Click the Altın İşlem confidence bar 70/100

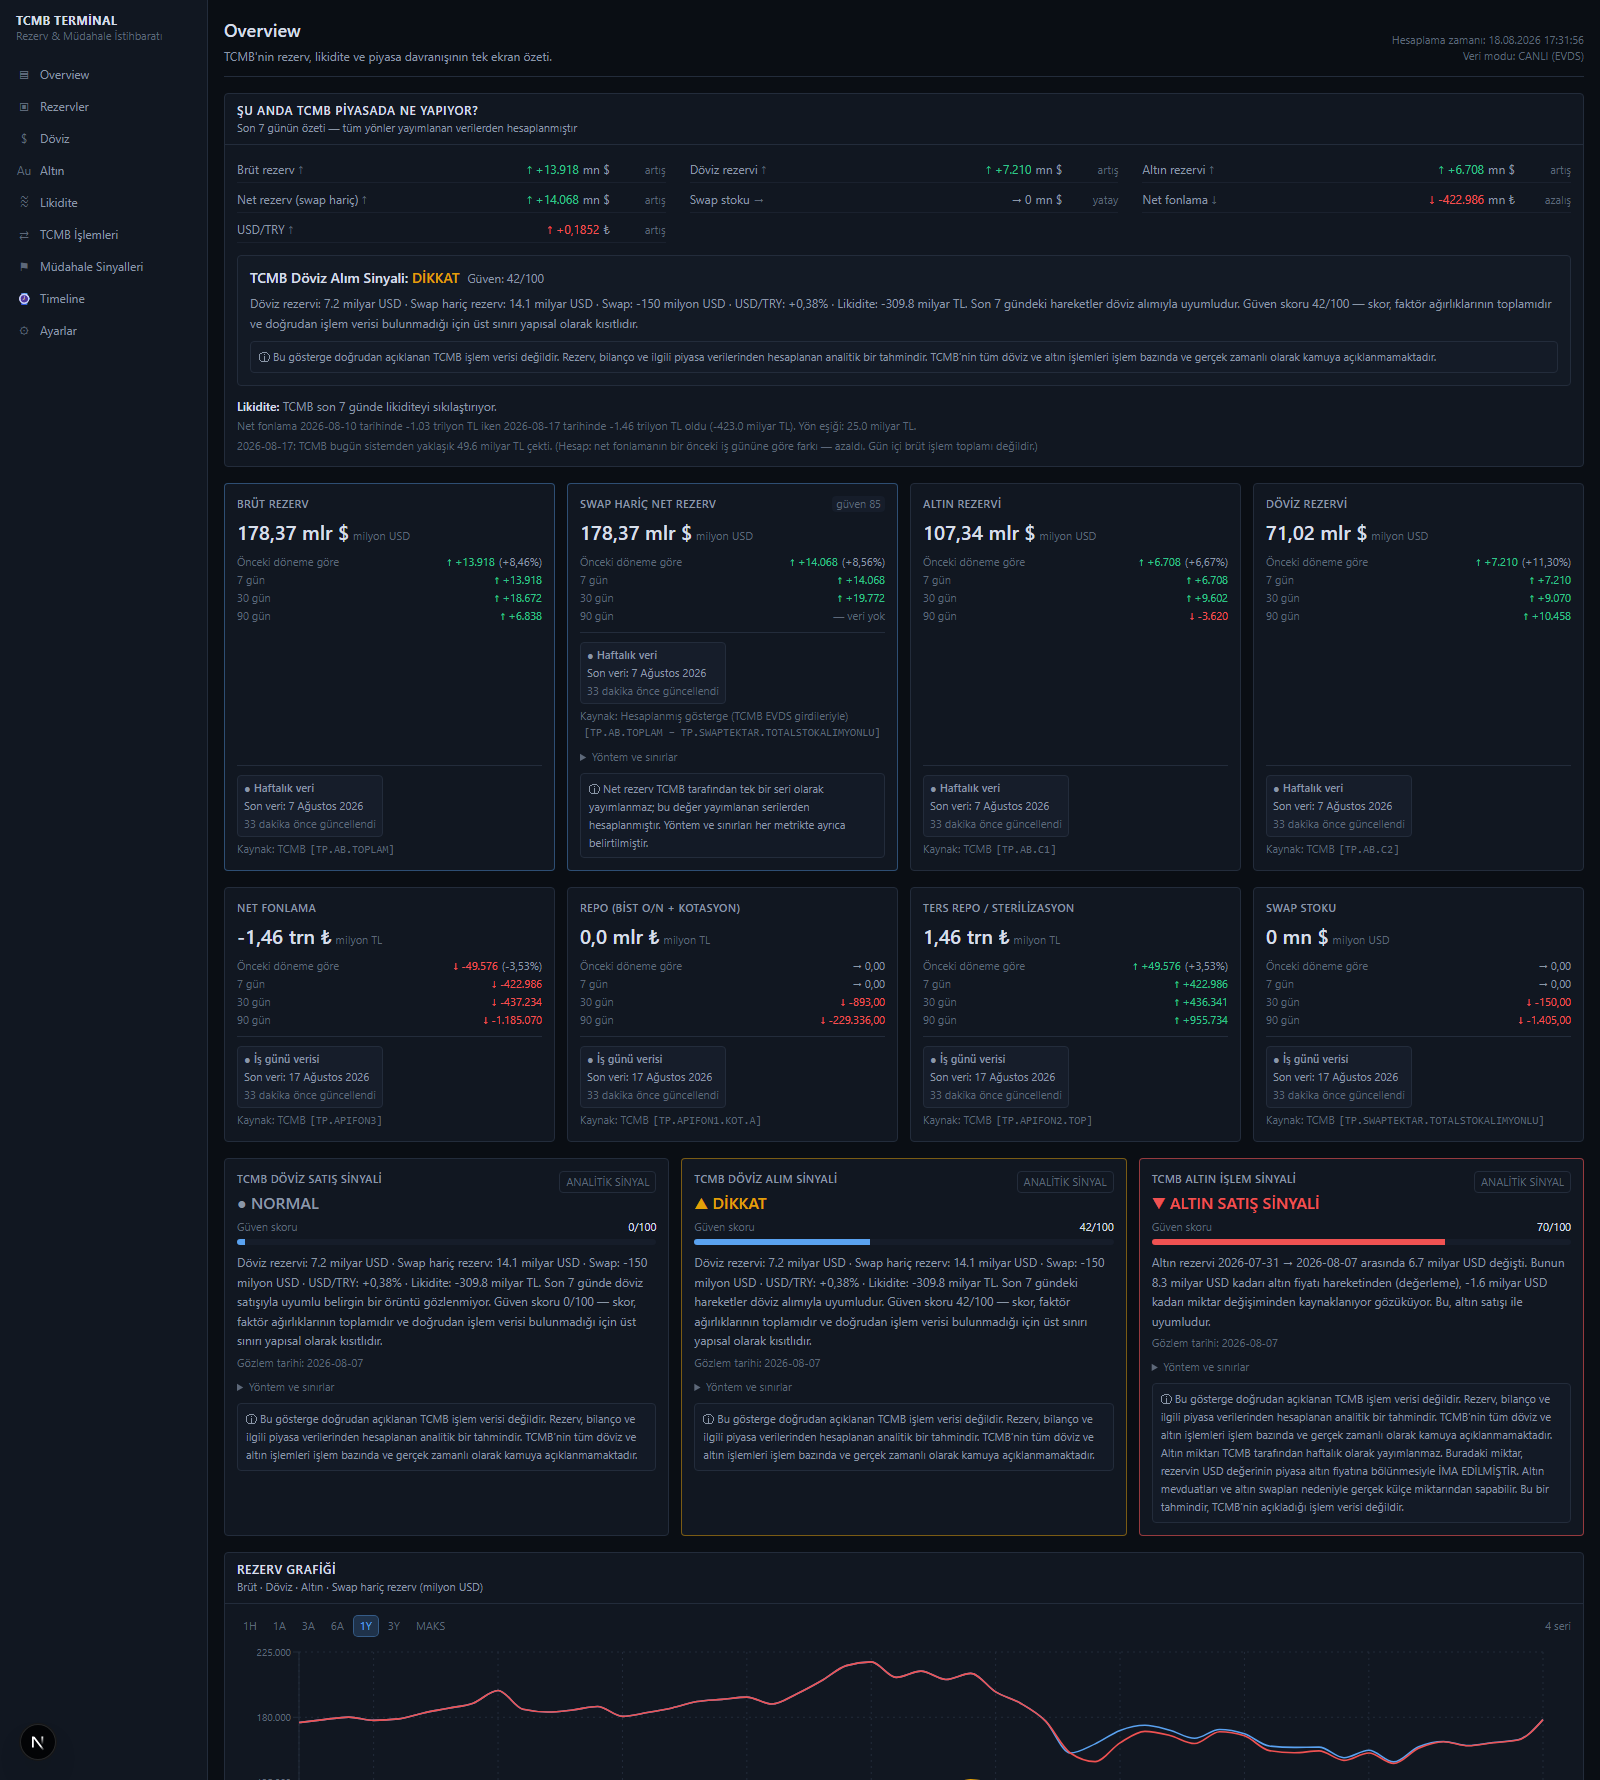(1361, 1242)
